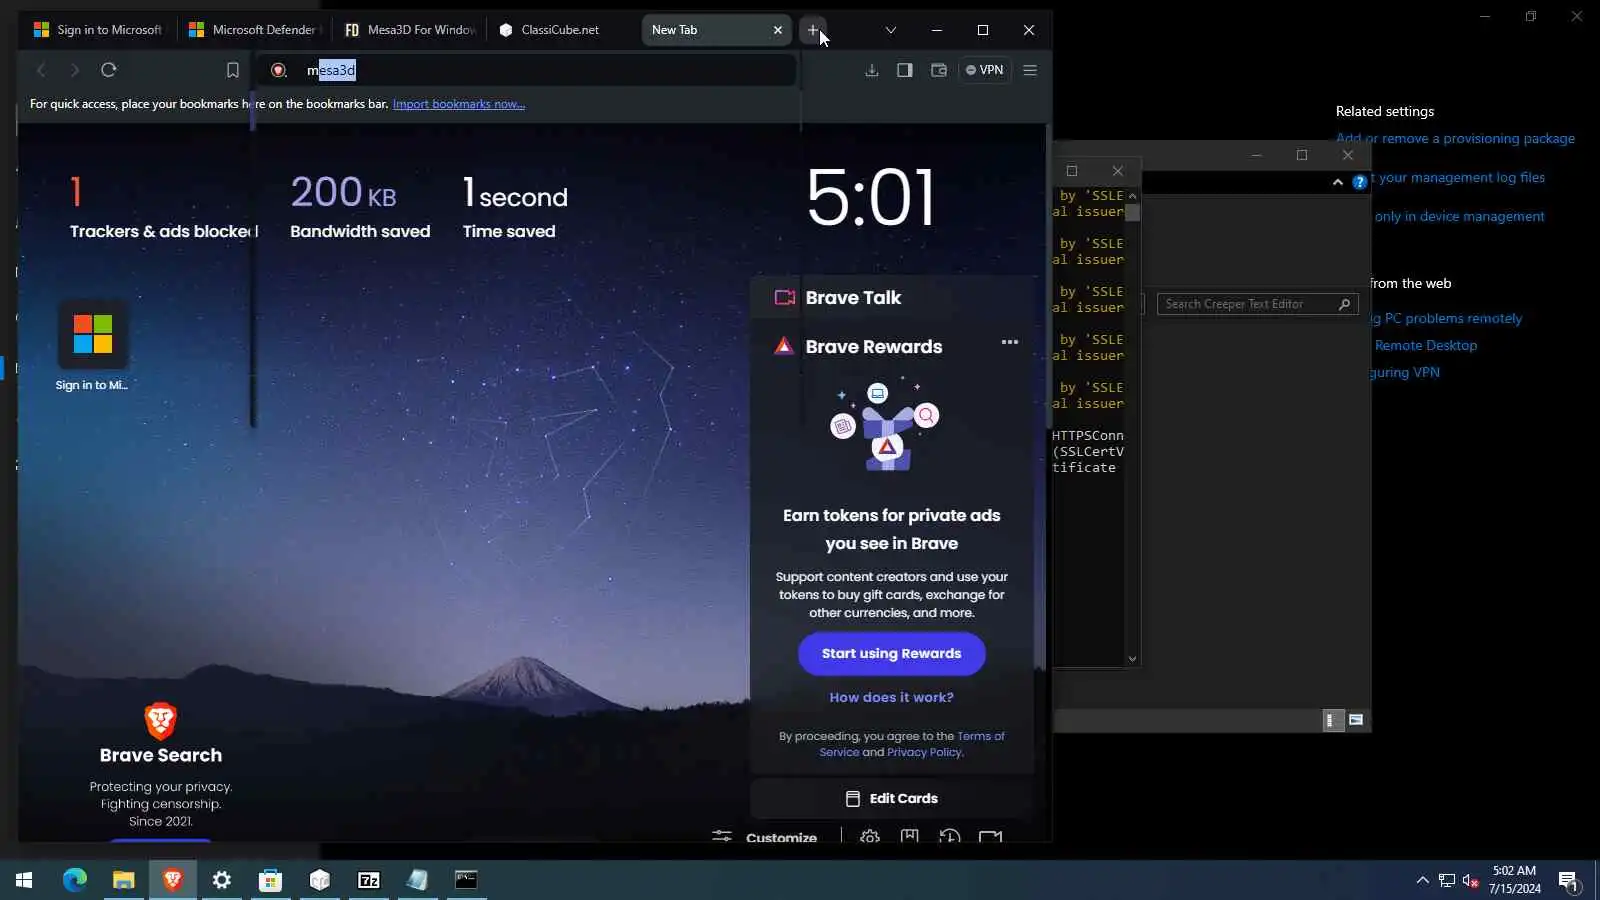The height and width of the screenshot is (900, 1600).
Task: Open PC problems remotely link in Settings
Action: click(x=1447, y=319)
